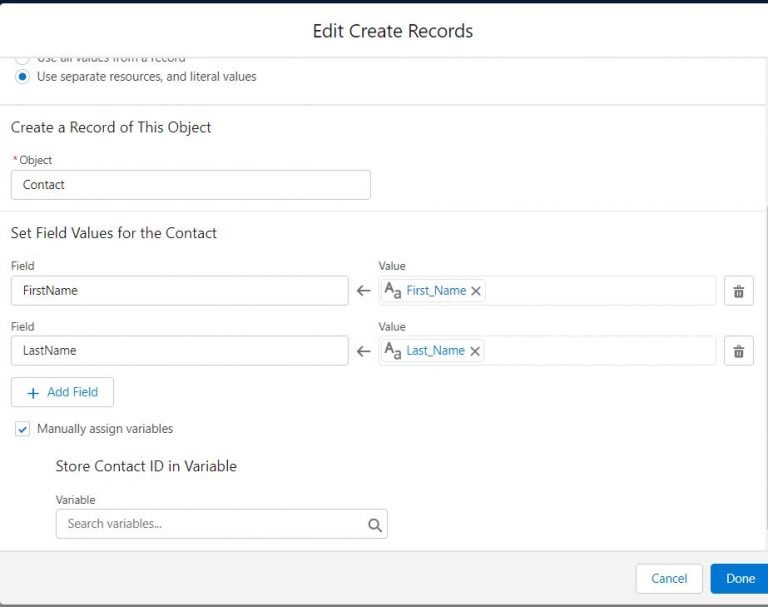768x607 pixels.
Task: Delete the LastName field row
Action: (738, 351)
